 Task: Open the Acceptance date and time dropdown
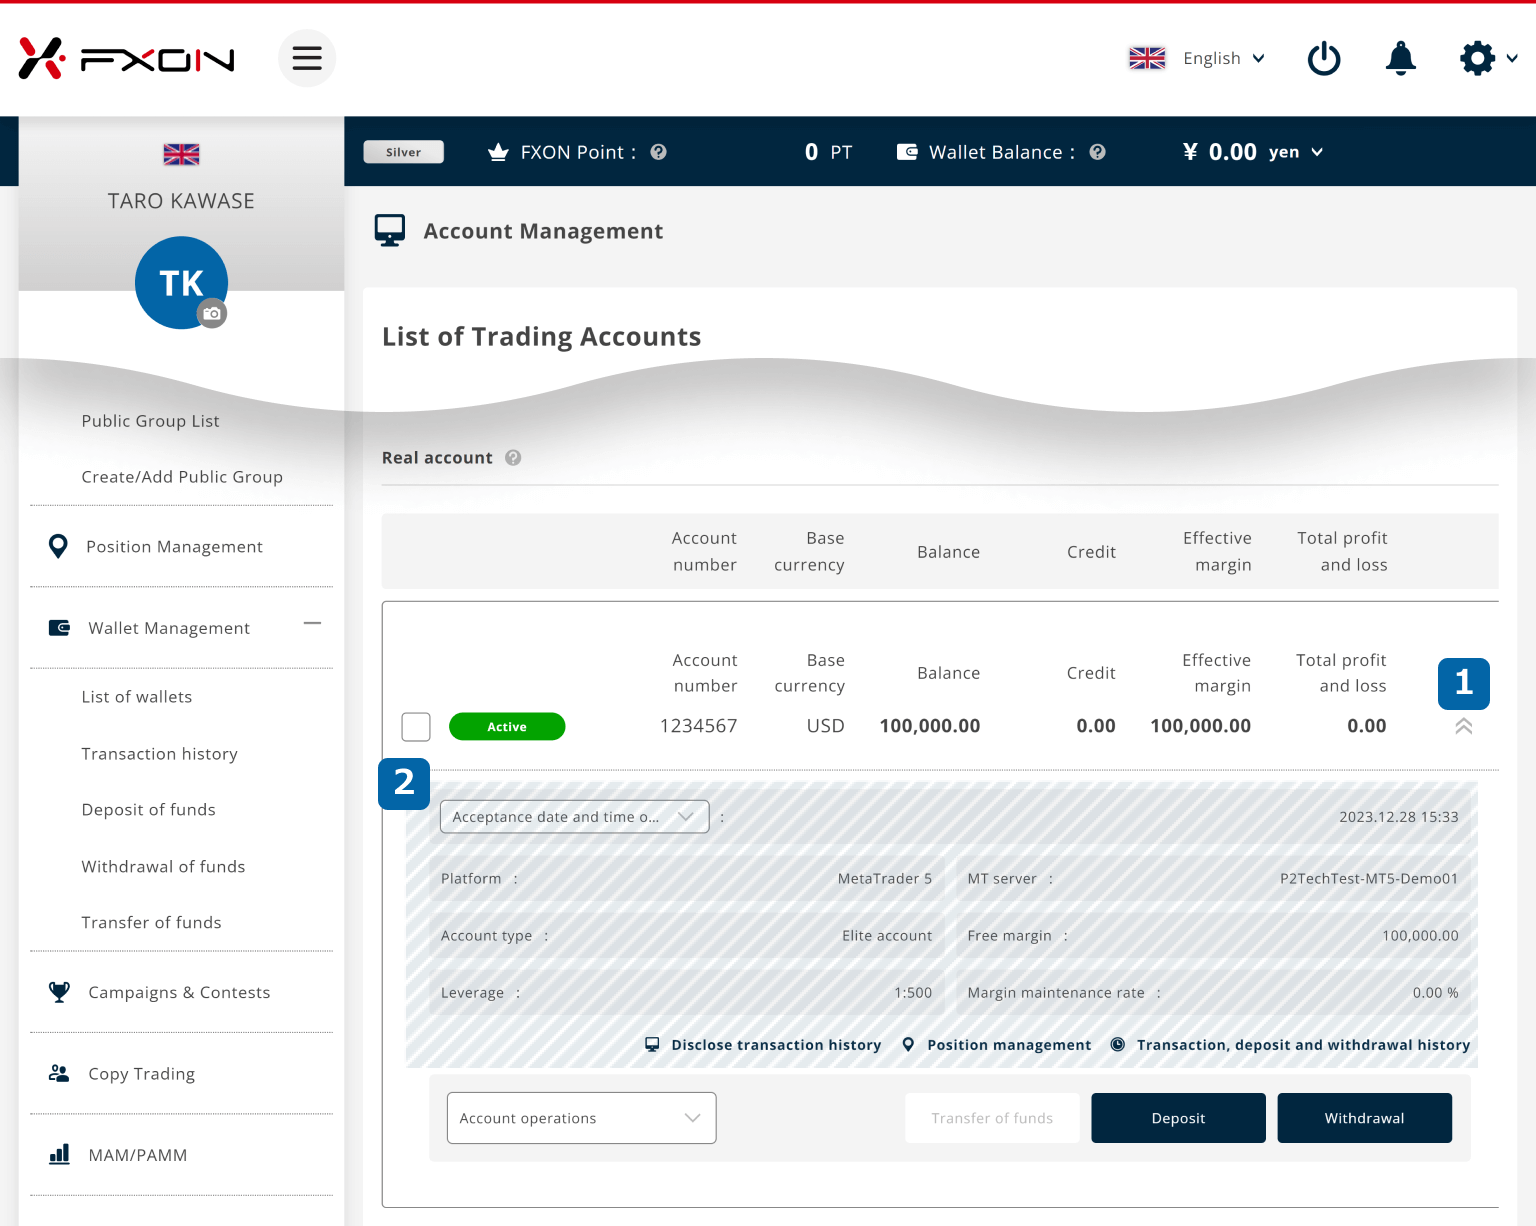[x=575, y=816]
